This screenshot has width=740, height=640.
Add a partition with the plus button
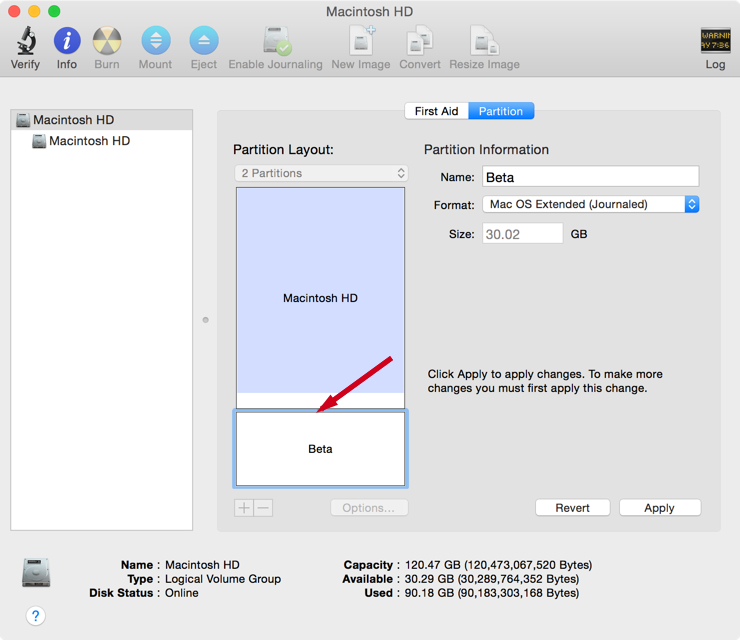(244, 508)
